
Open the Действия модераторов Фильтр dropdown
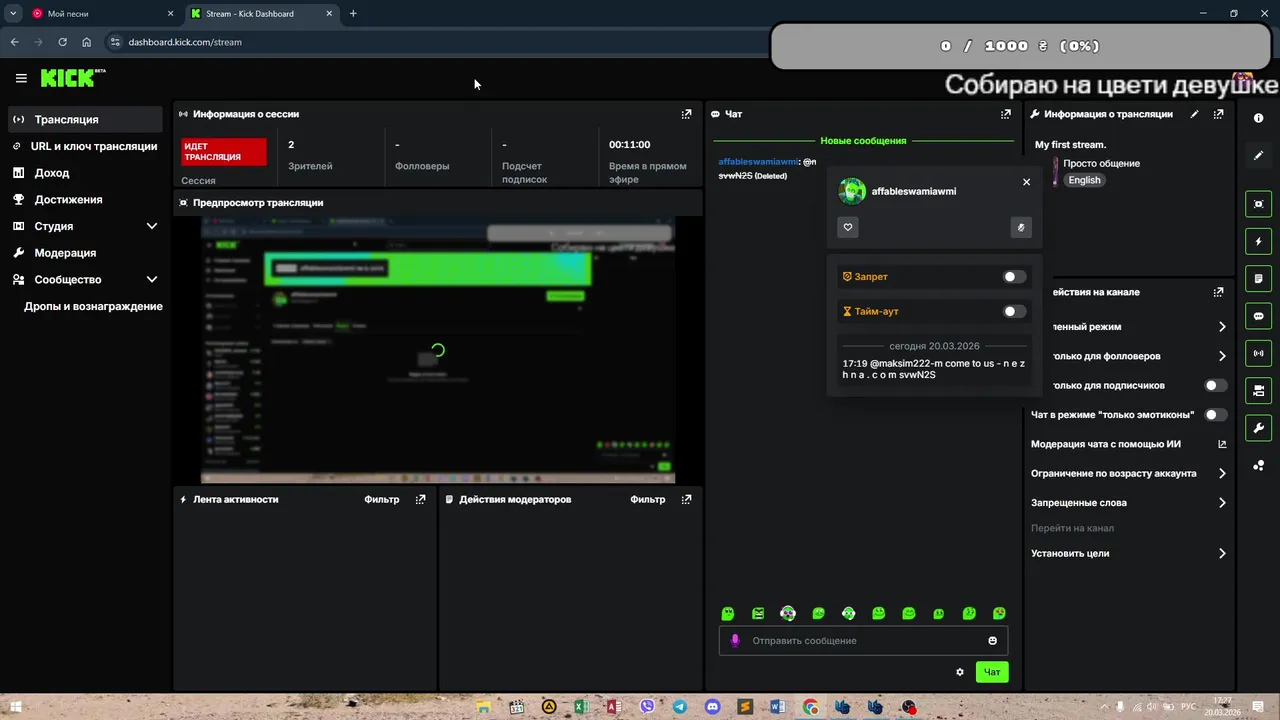pos(648,499)
